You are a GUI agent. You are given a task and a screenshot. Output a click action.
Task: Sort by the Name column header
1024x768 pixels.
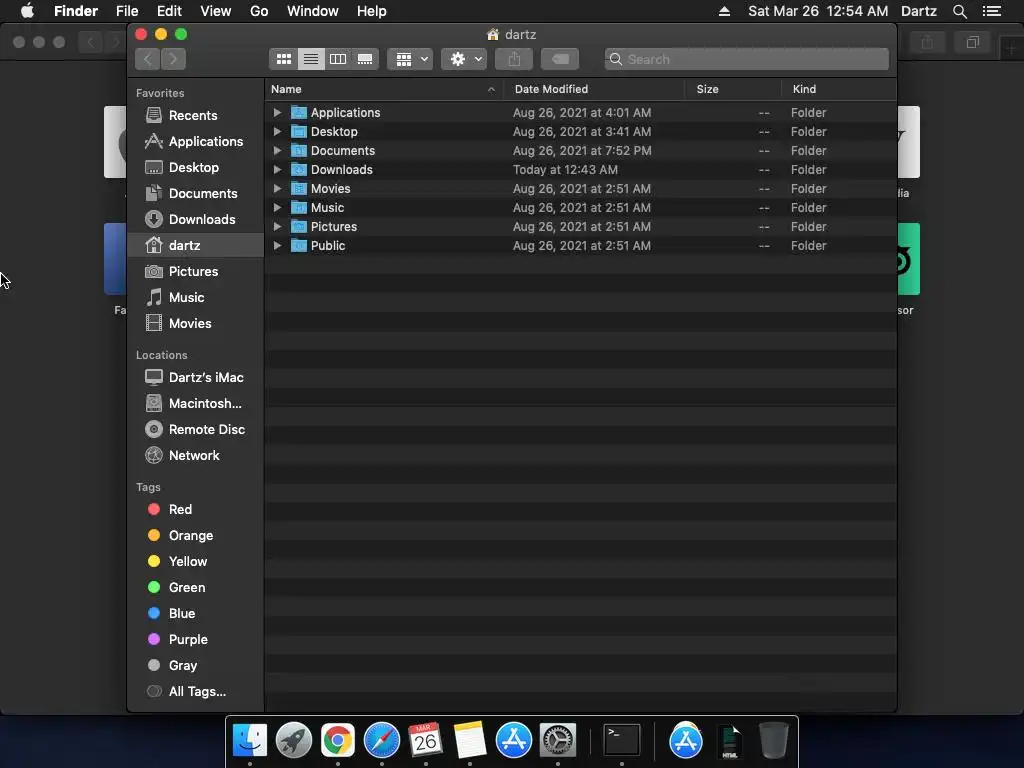(x=384, y=89)
